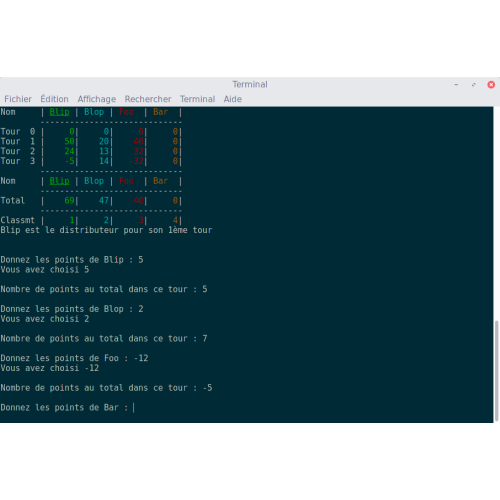Click the Tour 1 value 50 for Blip
This screenshot has height=500, width=500.
[69, 141]
